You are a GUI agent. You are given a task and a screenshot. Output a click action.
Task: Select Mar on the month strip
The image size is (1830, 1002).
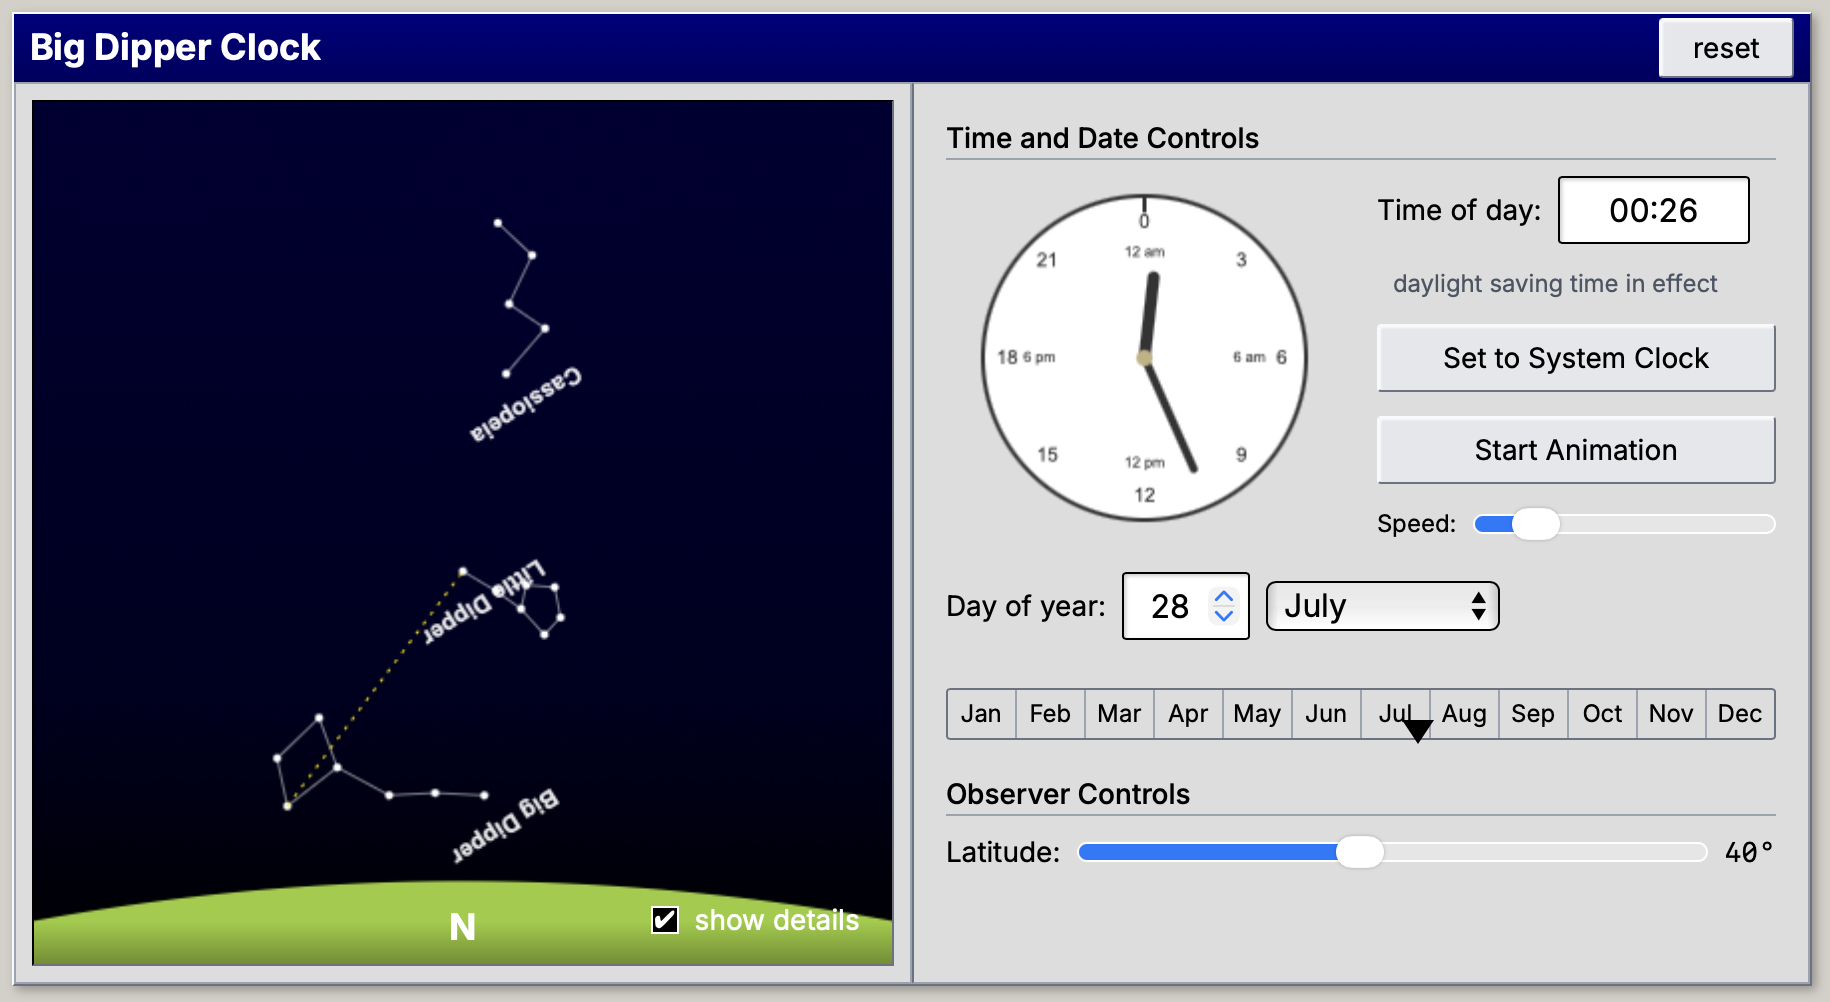click(1119, 714)
